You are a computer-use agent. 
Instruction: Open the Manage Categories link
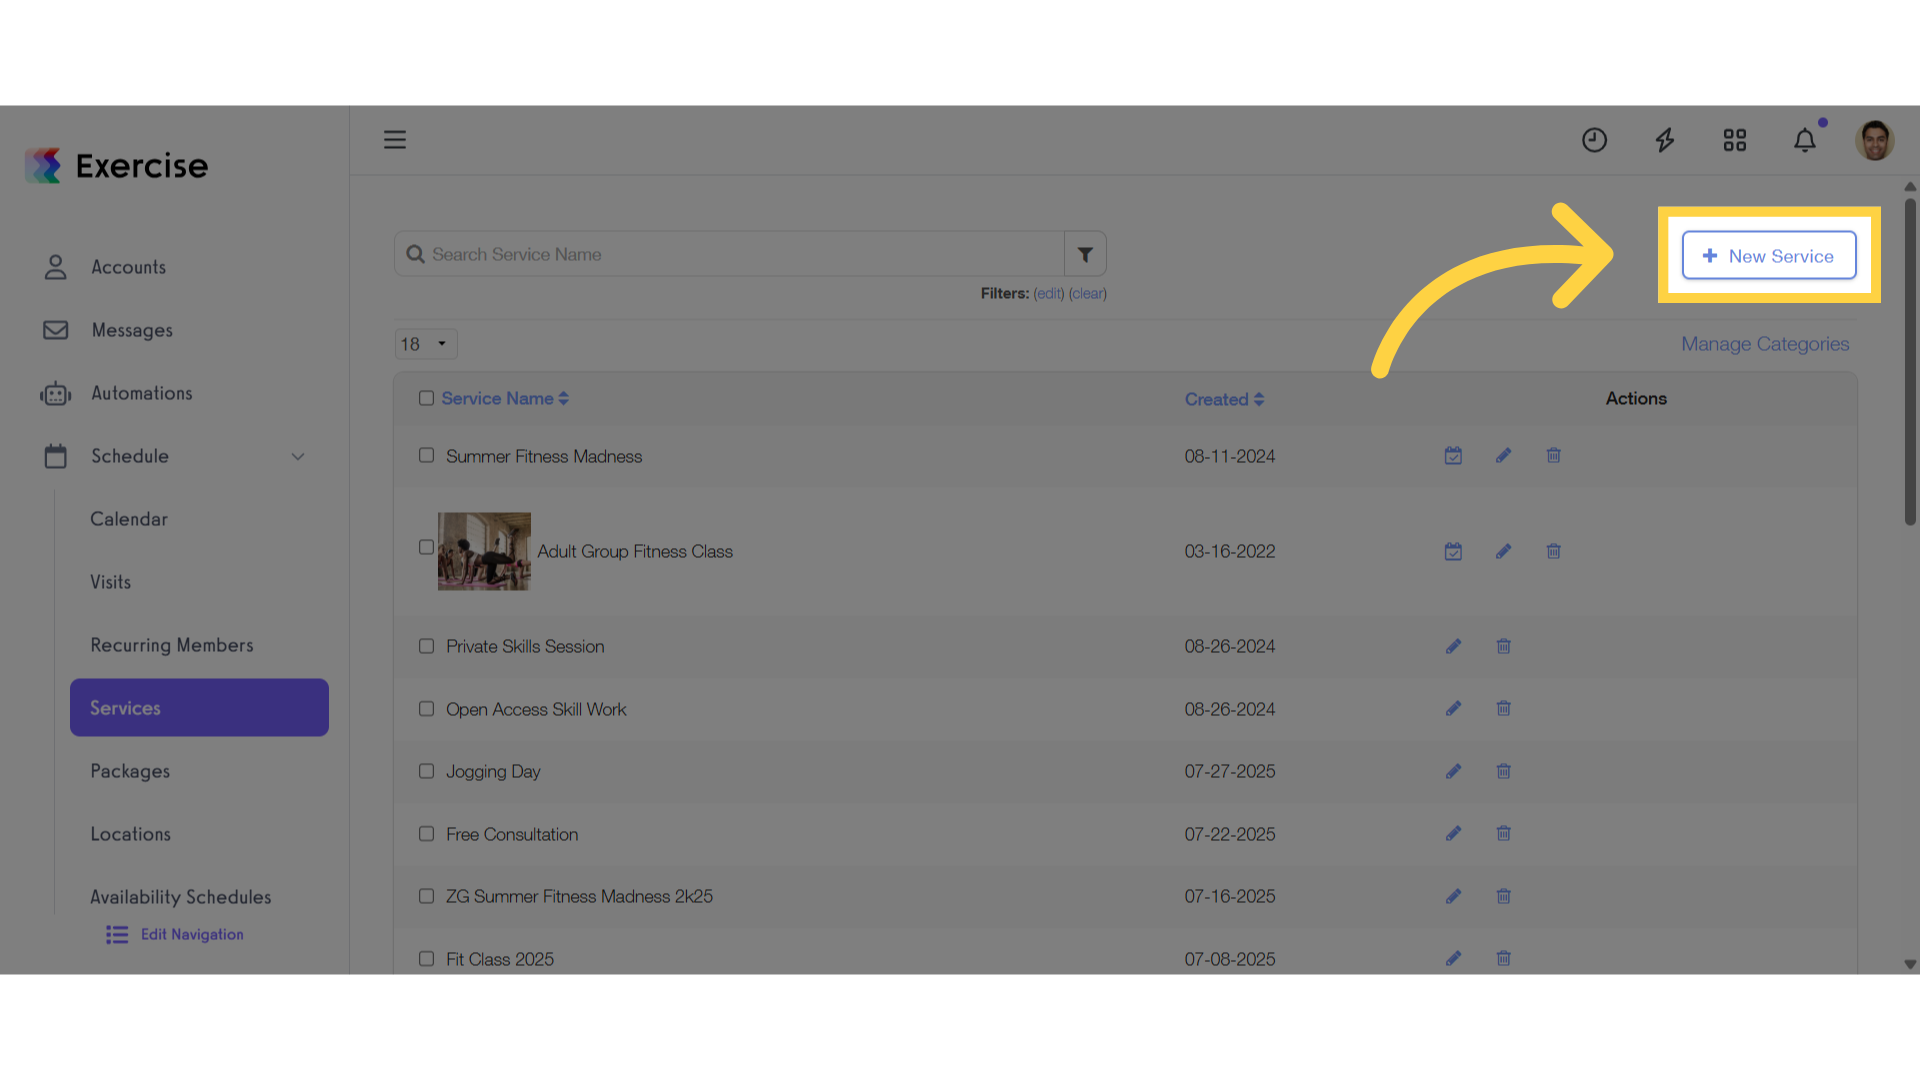click(x=1765, y=344)
